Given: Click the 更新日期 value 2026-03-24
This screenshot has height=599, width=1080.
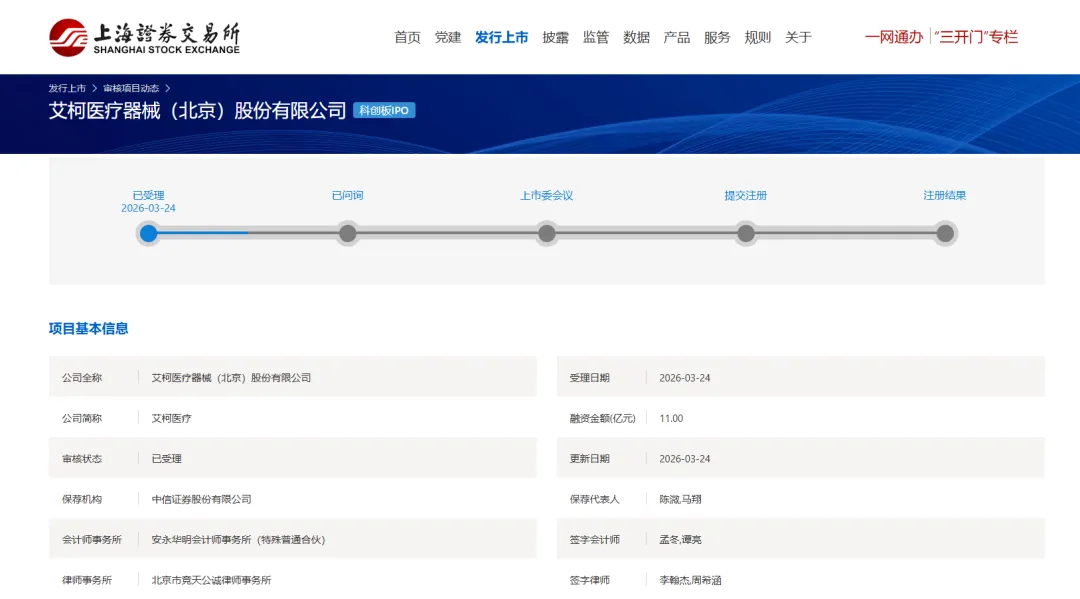Looking at the screenshot, I should pyautogui.click(x=685, y=459).
